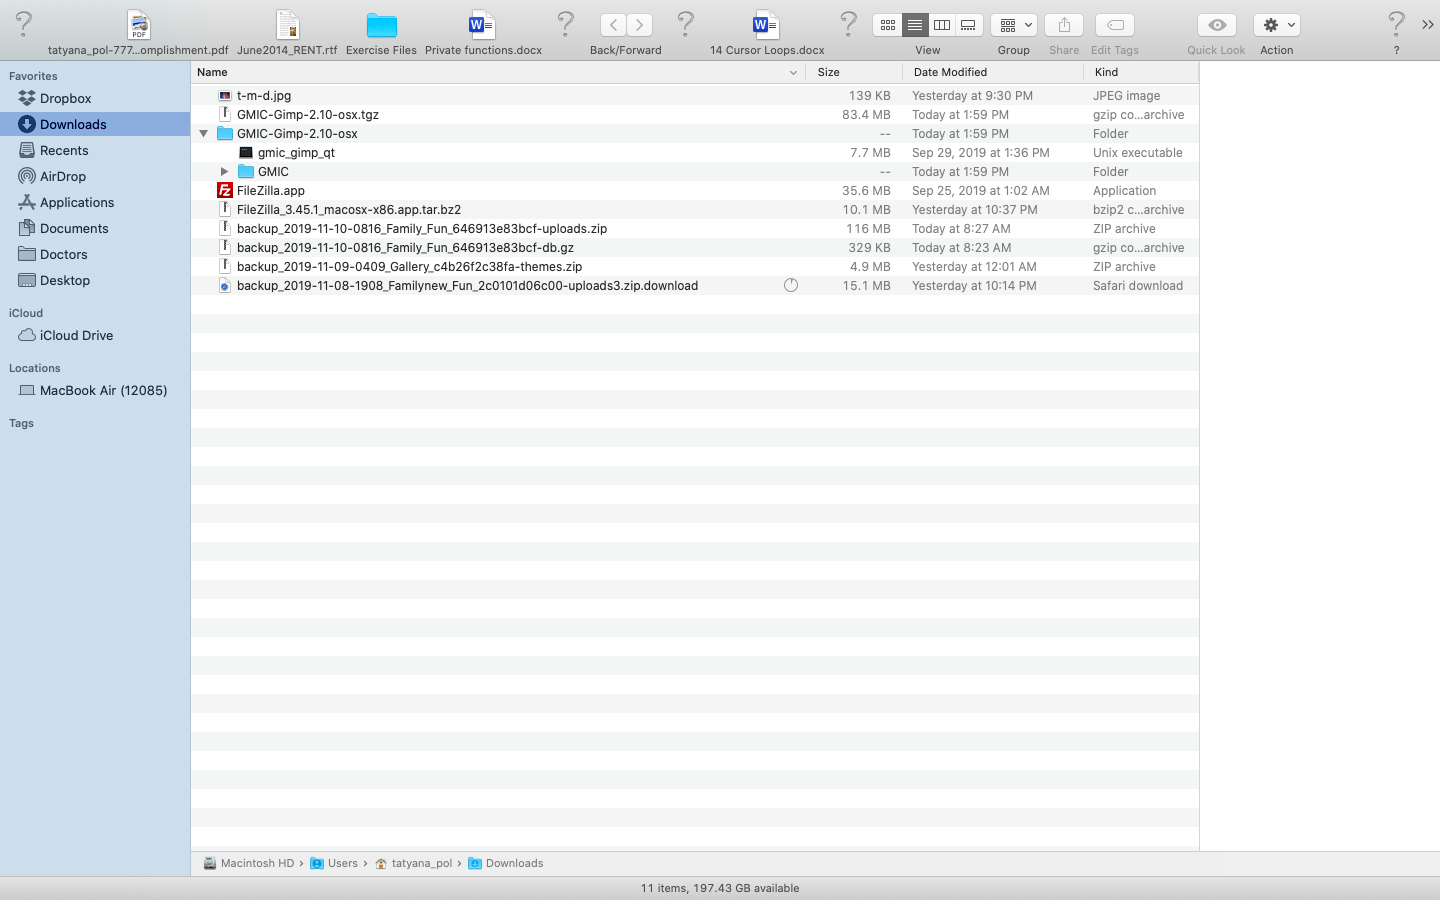Screen dimensions: 1440x900
Task: Switch to gallery view in toolbar
Action: [x=968, y=25]
